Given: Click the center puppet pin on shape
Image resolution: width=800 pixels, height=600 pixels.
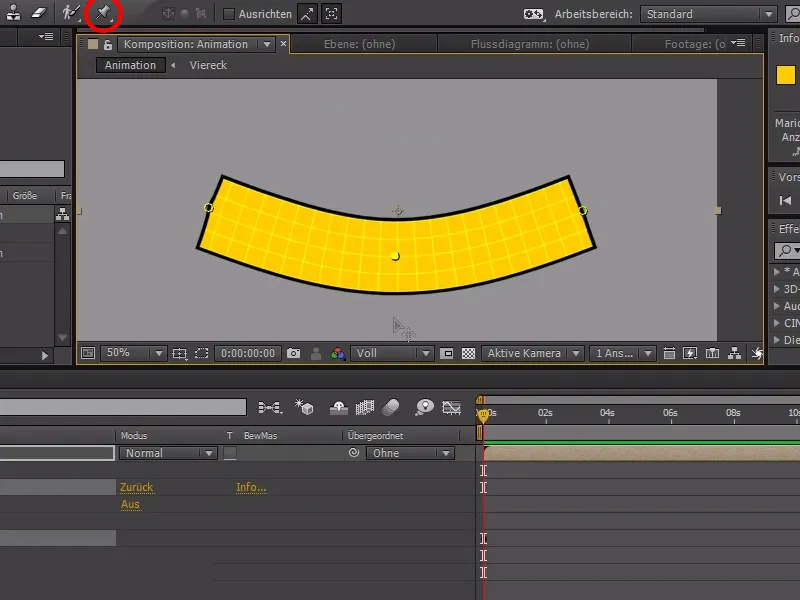Looking at the screenshot, I should pyautogui.click(x=395, y=256).
